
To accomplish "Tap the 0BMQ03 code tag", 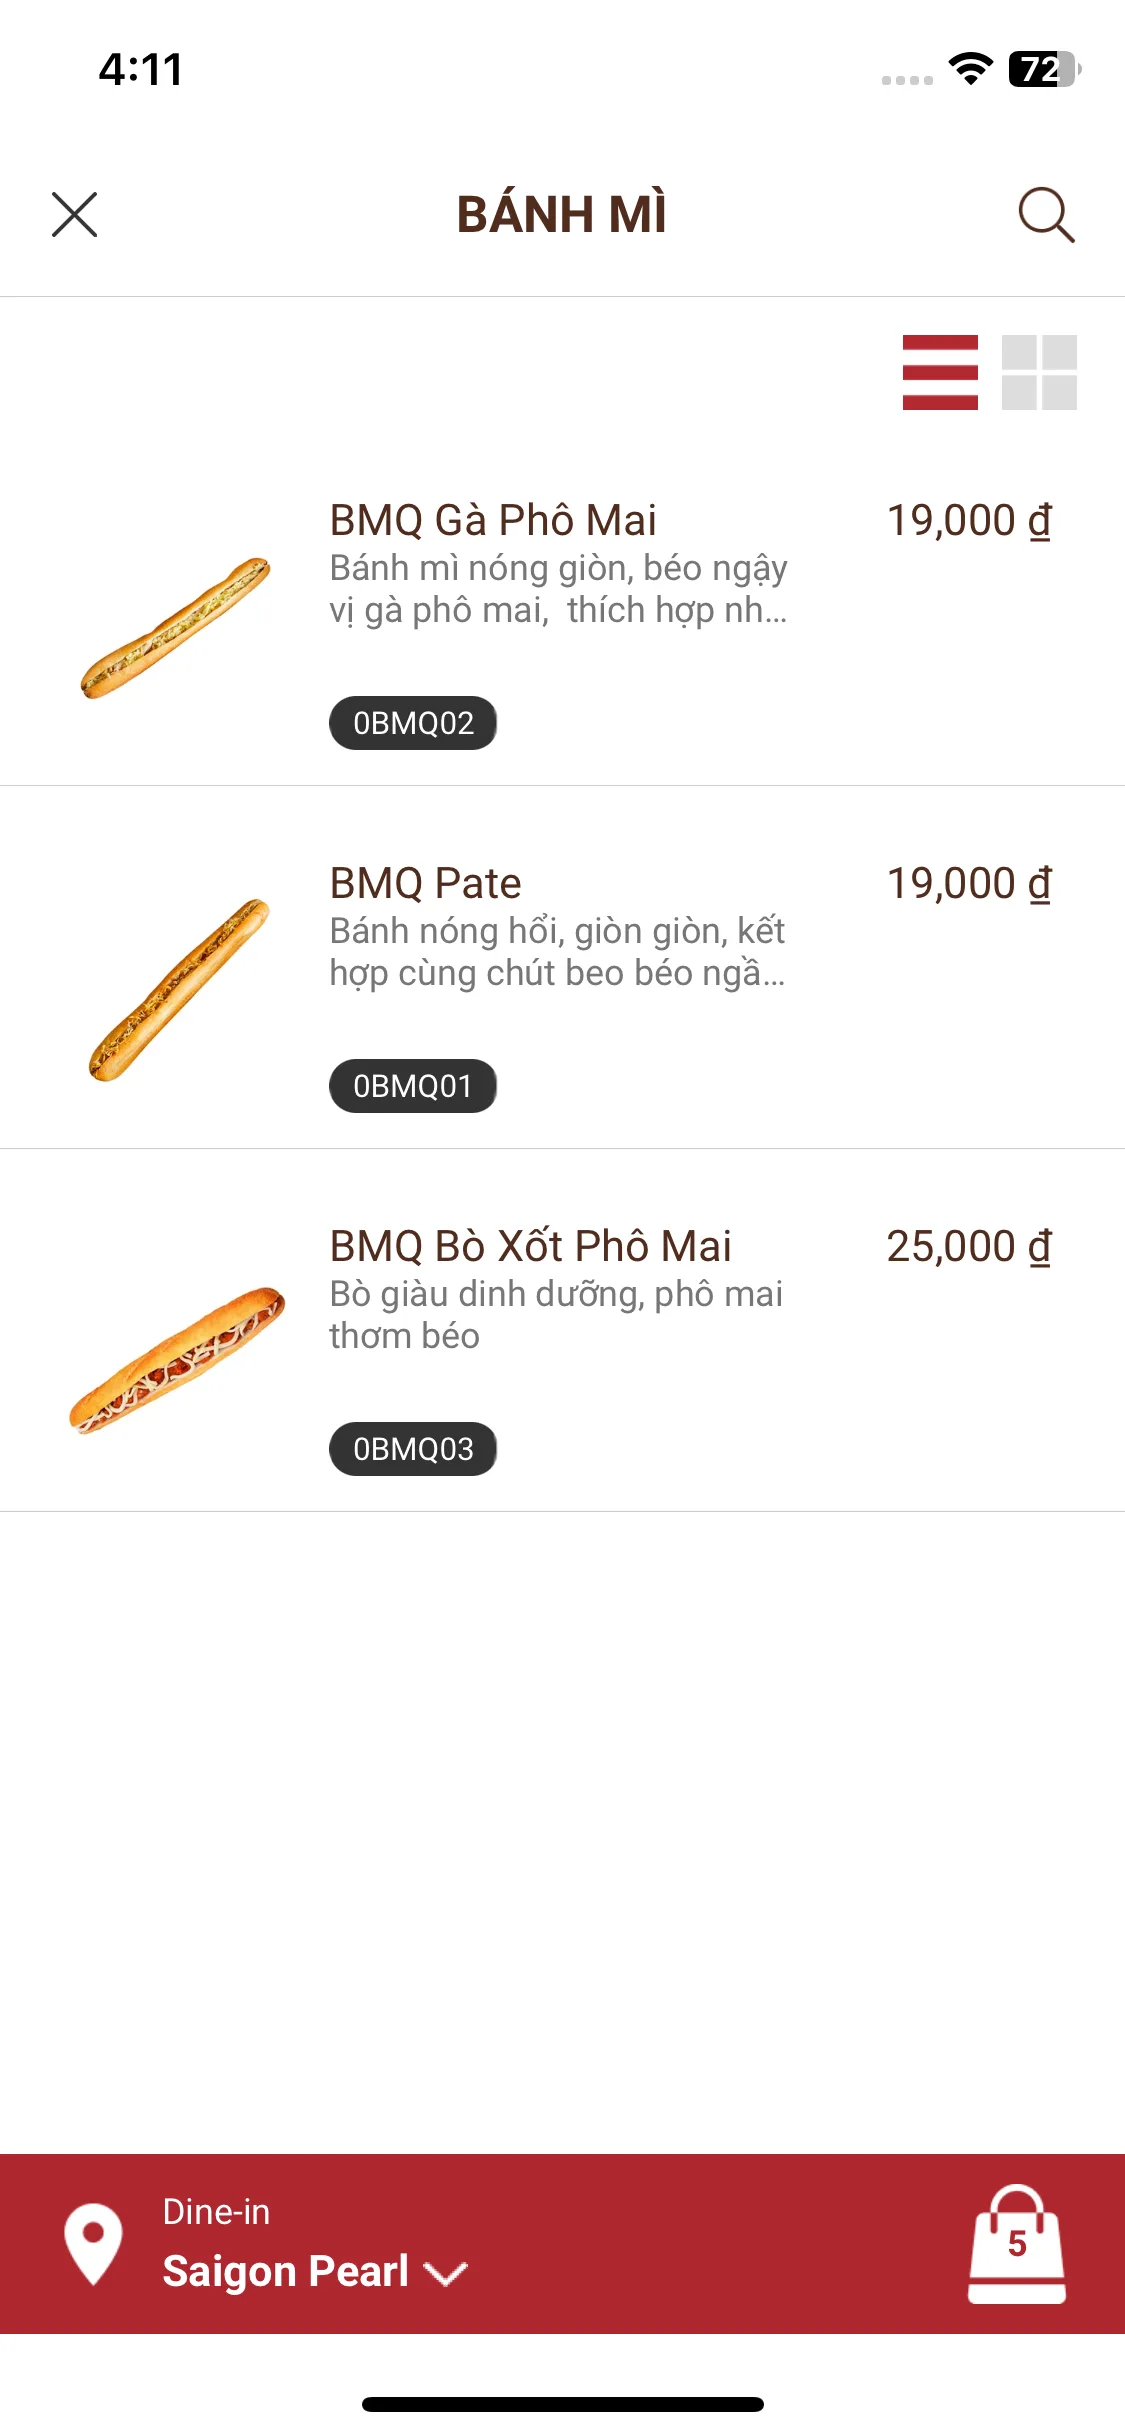I will point(413,1449).
